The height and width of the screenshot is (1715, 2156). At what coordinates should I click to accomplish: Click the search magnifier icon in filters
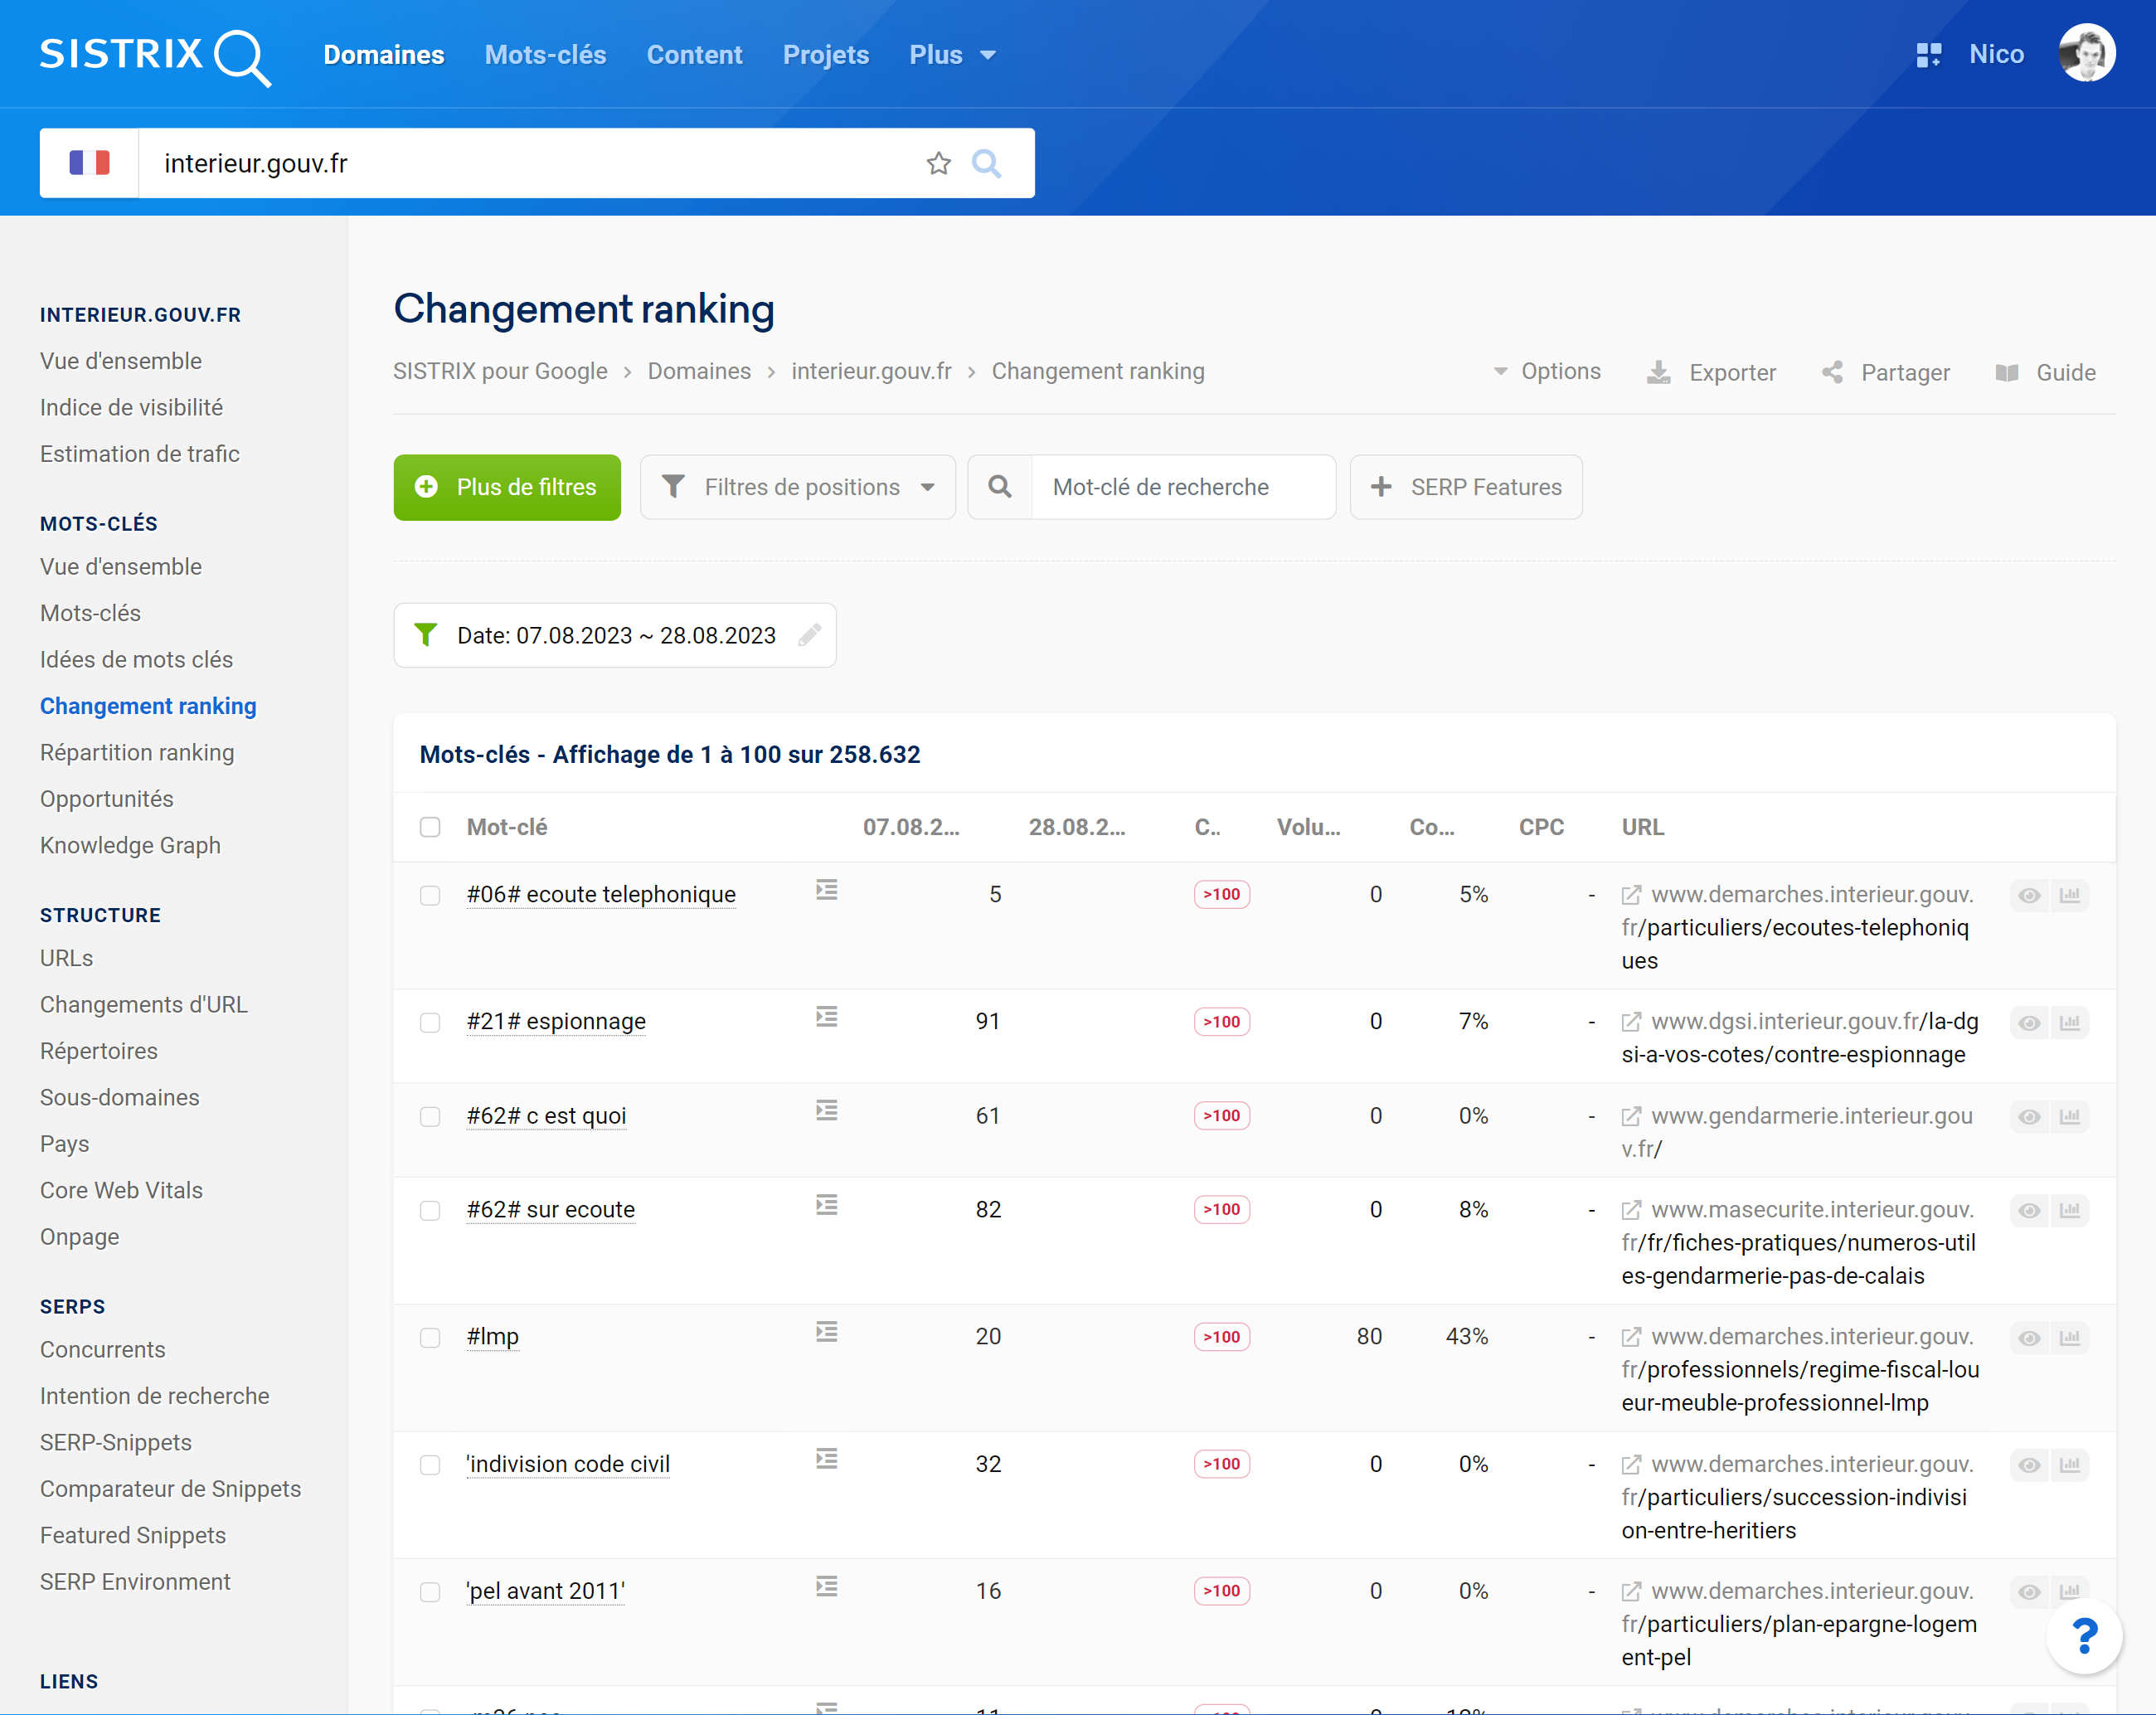1001,487
